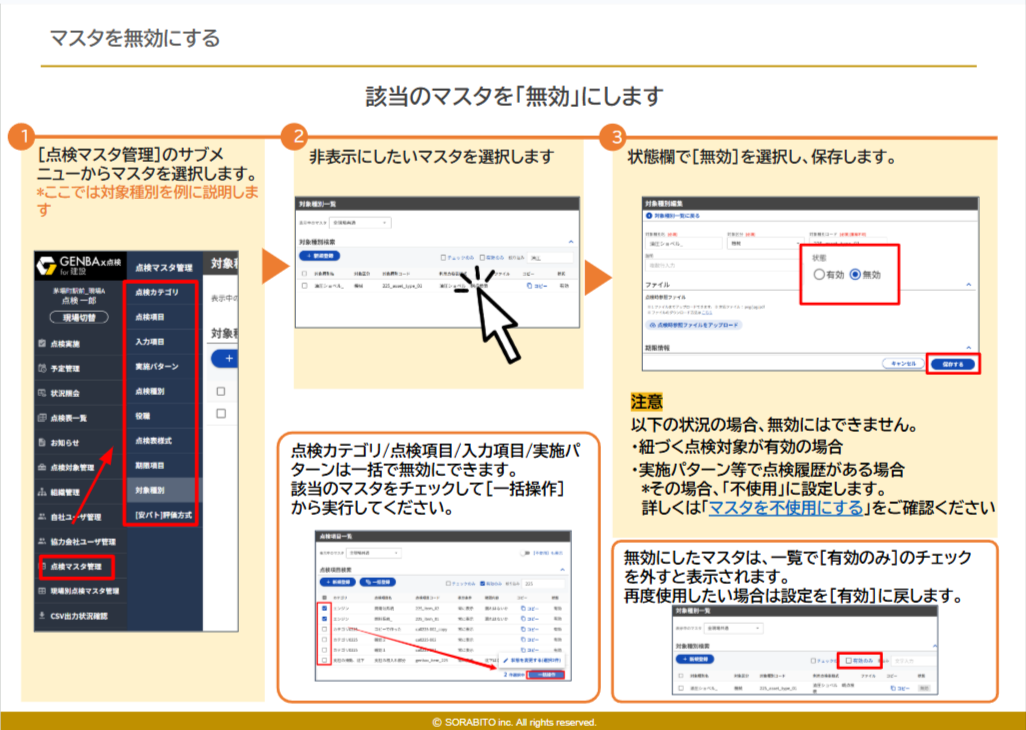Collapse the 対象種別検索 section in step 2
1026x730 pixels.
pos(570,242)
